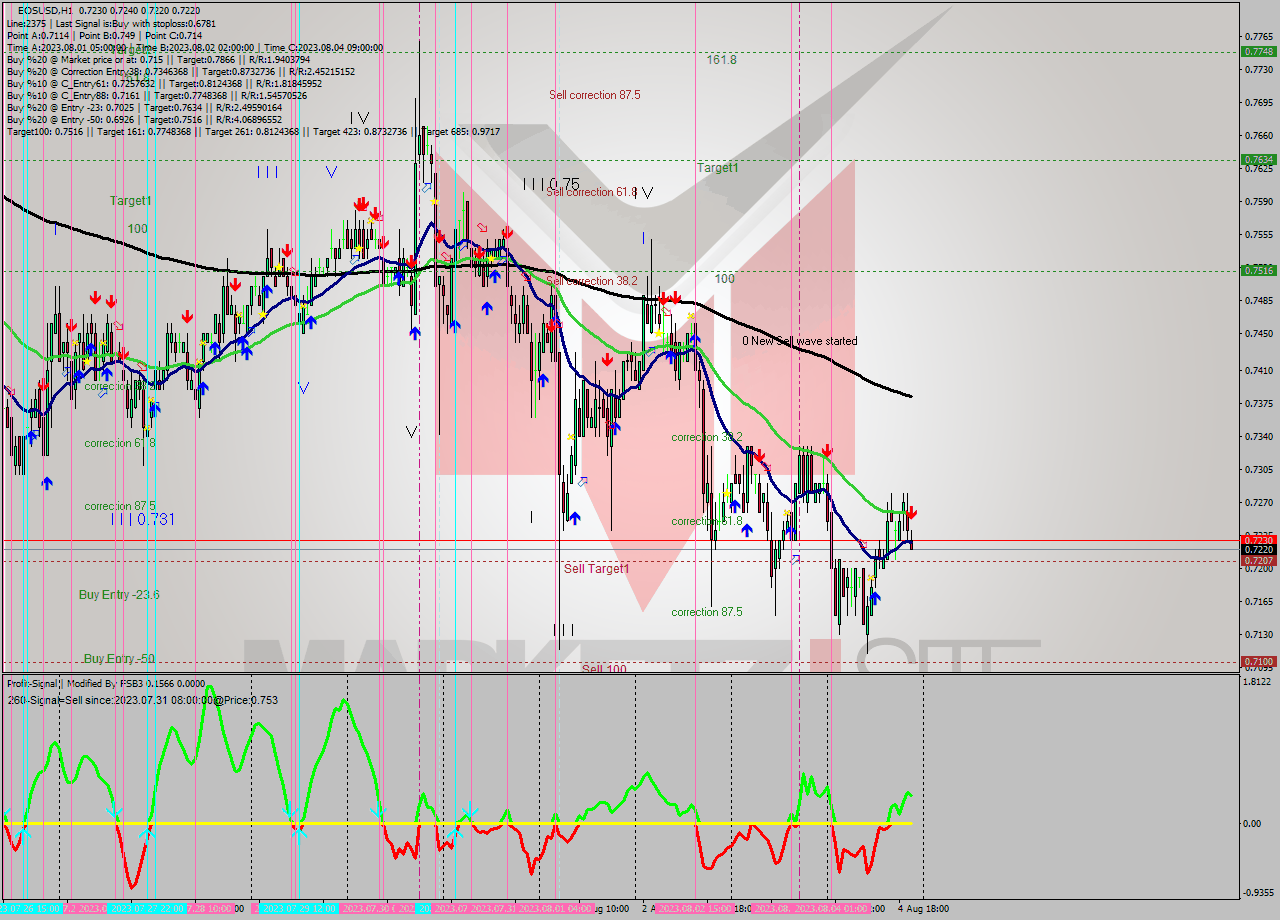Click the yellow star marker on a candlestick
The width and height of the screenshot is (1280, 920).
(434, 201)
